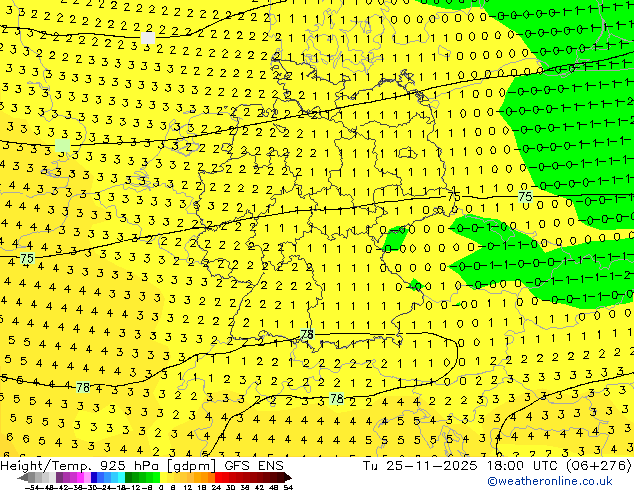
Task: Pick the dark blue swatch in the temperature legend
Action: click(x=94, y=477)
